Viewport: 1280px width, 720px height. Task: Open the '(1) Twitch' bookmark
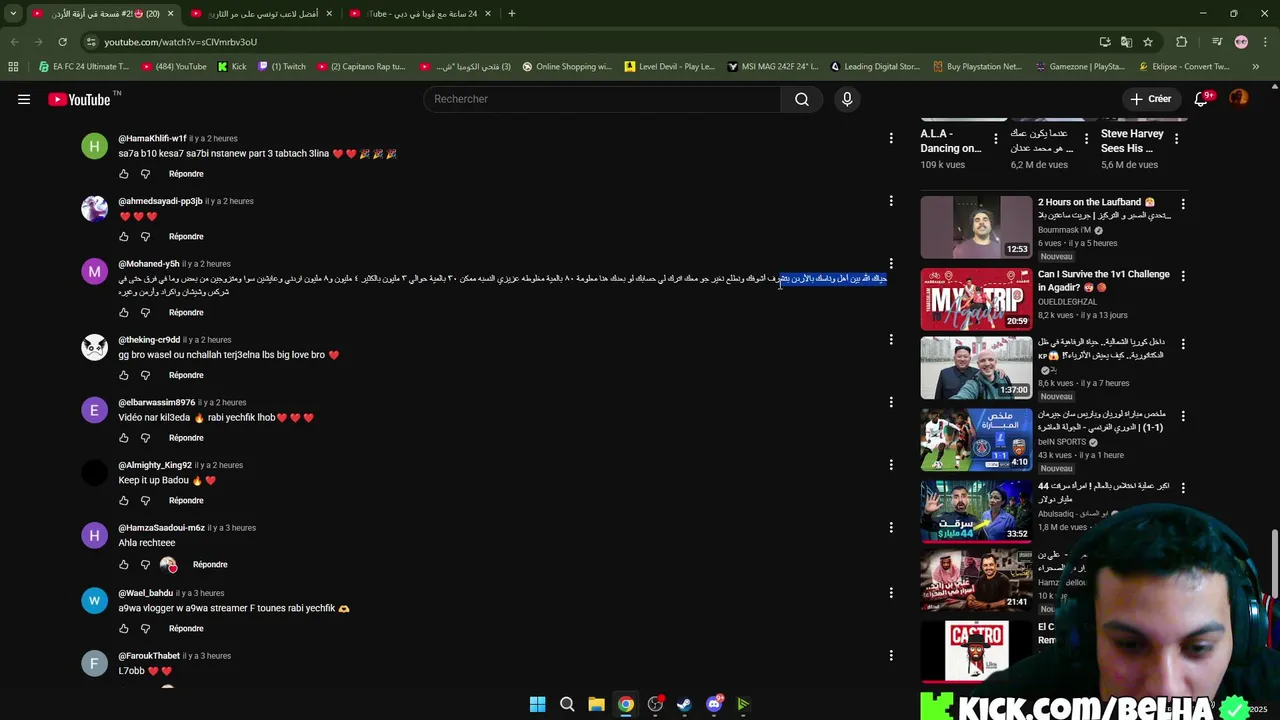tap(282, 67)
